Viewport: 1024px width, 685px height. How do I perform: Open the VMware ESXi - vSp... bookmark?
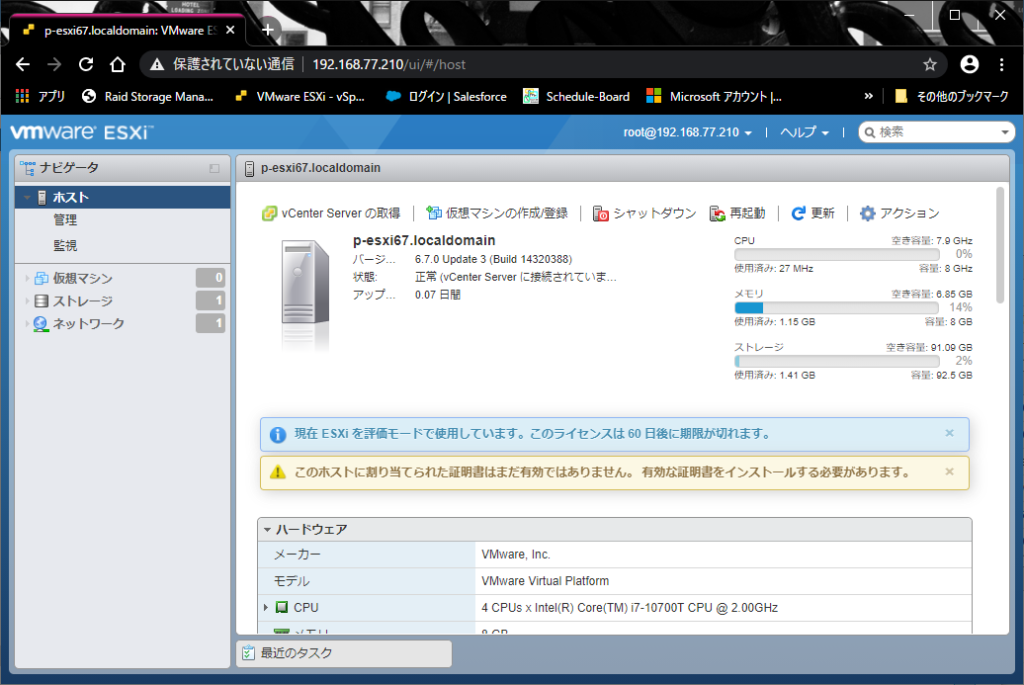coord(300,97)
